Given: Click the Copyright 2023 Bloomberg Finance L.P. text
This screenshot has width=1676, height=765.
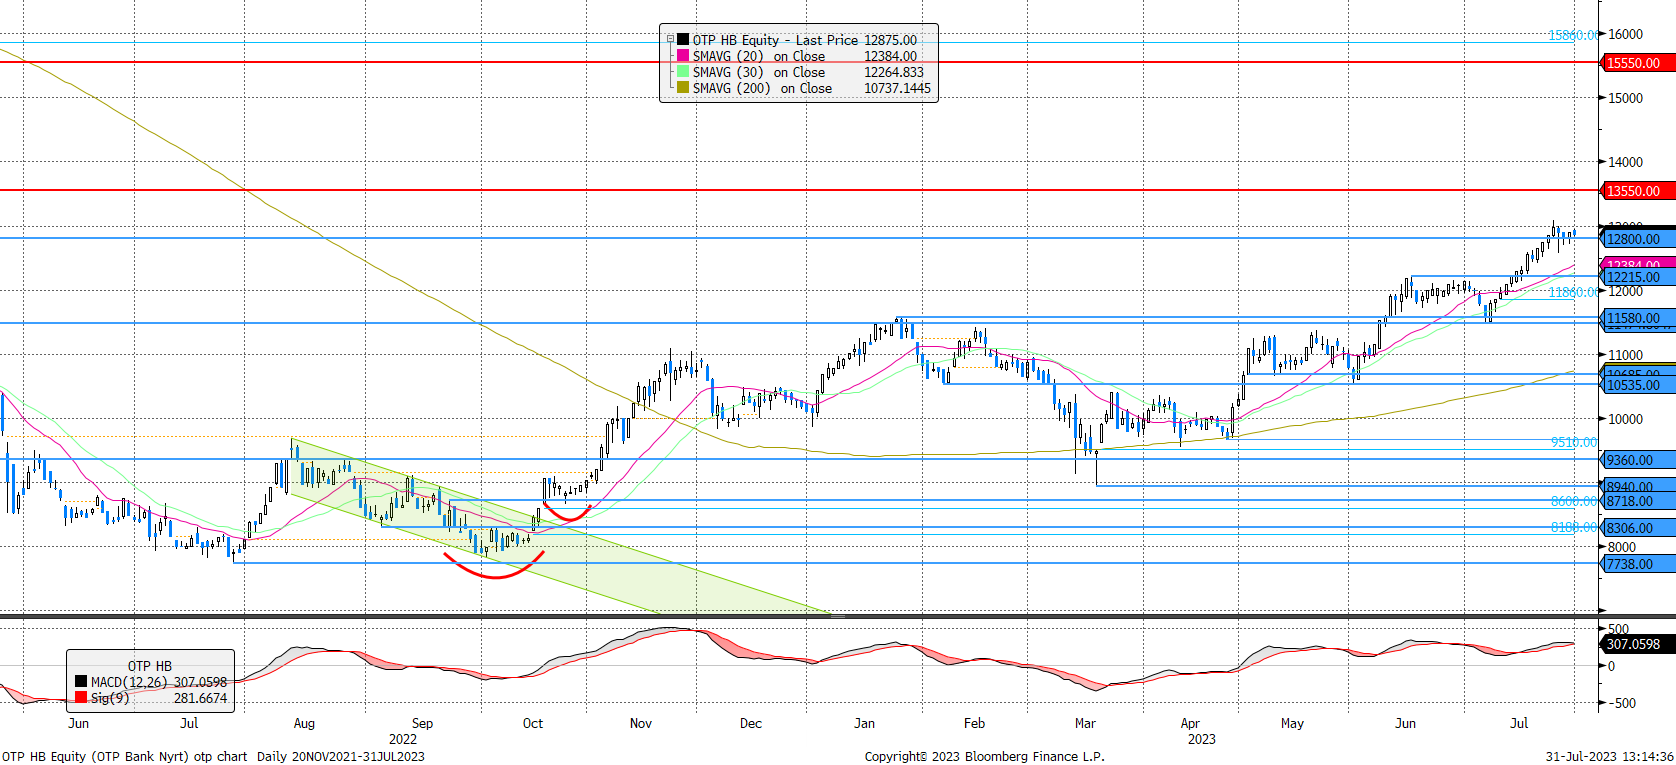Looking at the screenshot, I should pyautogui.click(x=985, y=756).
